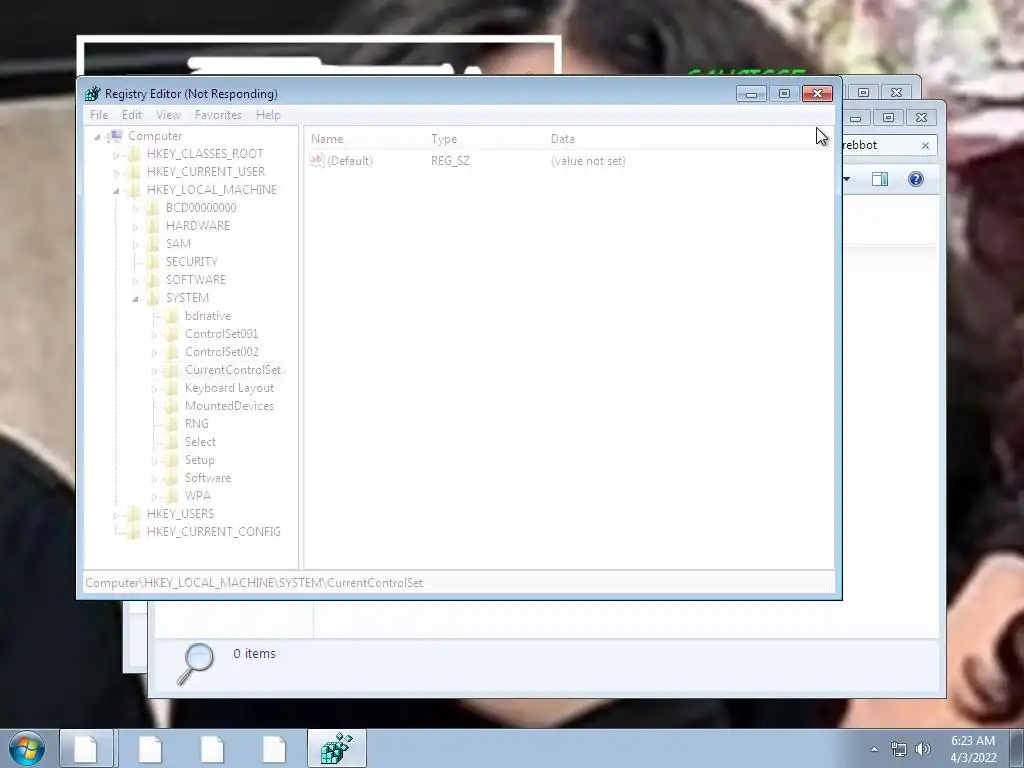The image size is (1024, 768).
Task: Select the Keyboard Layout key
Action: [x=229, y=388]
